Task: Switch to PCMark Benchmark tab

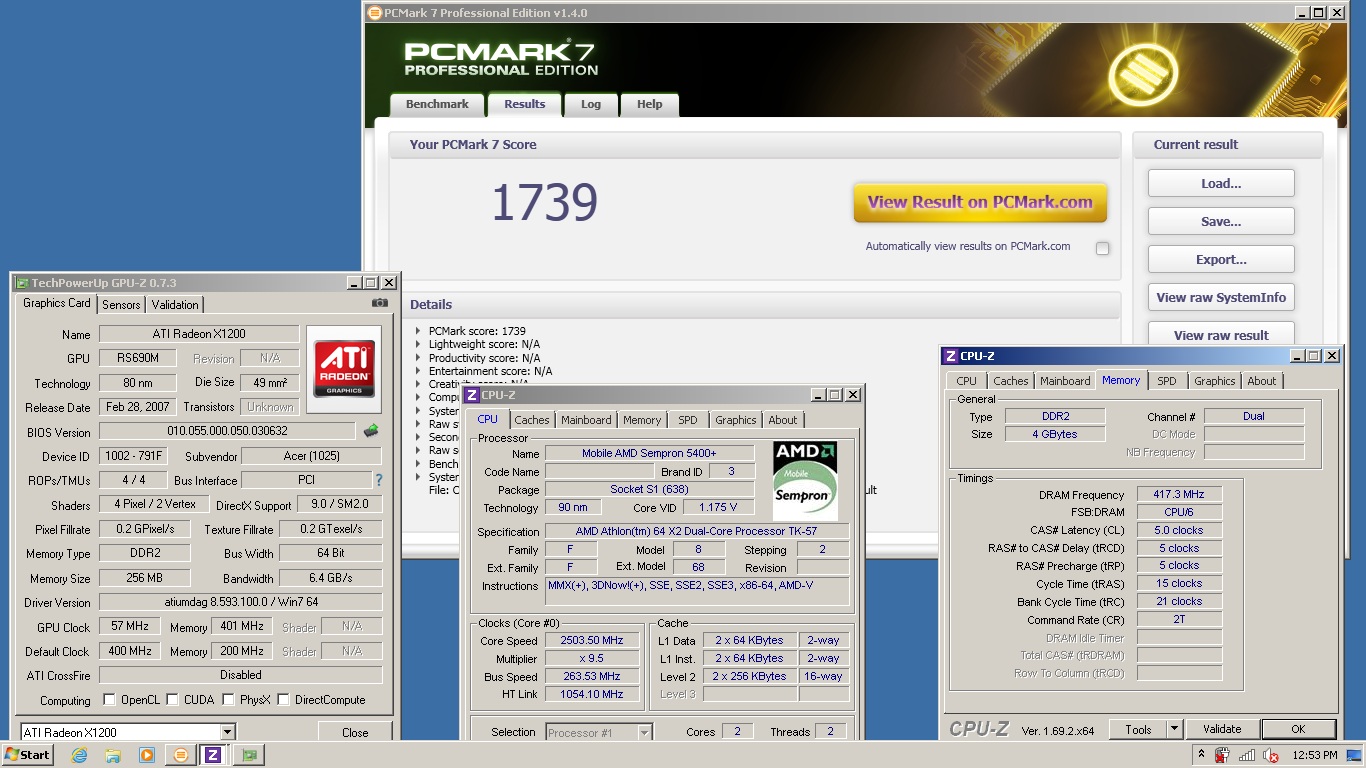Action: [x=437, y=104]
